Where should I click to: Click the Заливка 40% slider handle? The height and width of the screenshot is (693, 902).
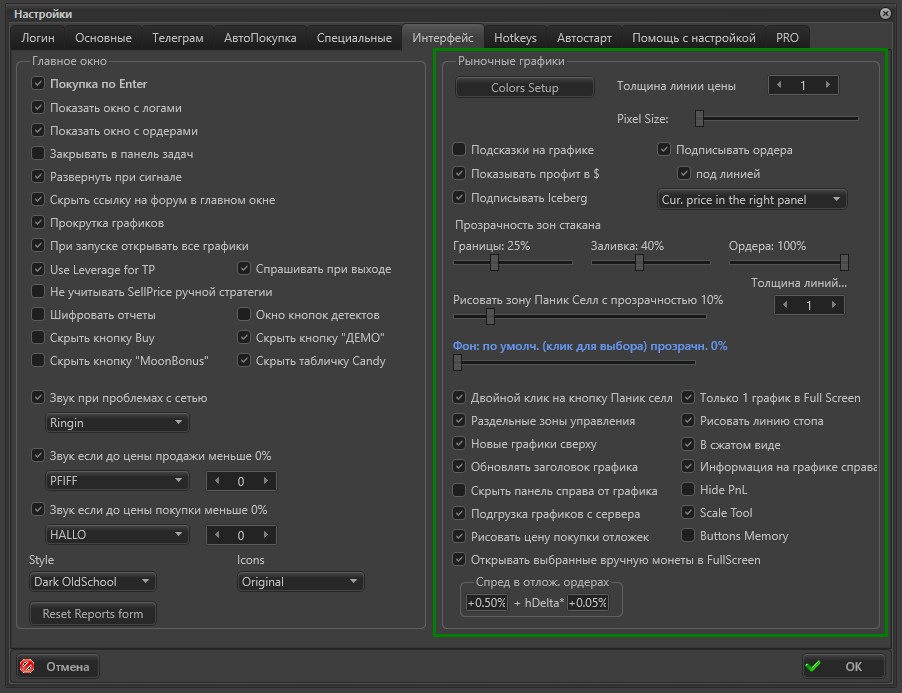[639, 263]
